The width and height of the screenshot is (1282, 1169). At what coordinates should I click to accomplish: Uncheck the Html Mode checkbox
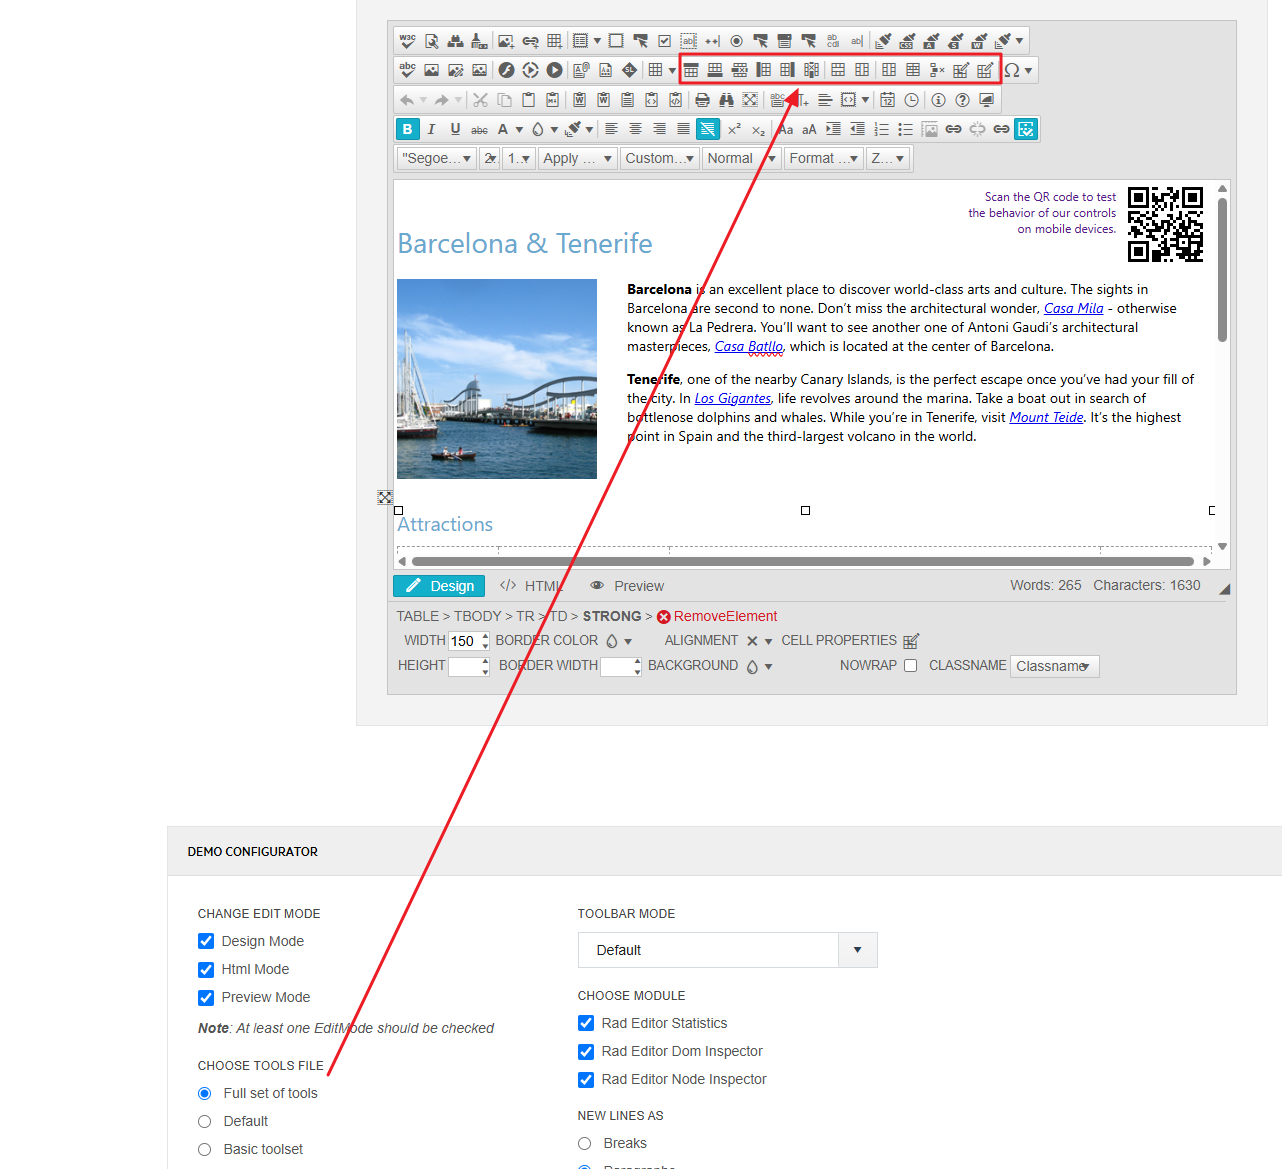206,969
